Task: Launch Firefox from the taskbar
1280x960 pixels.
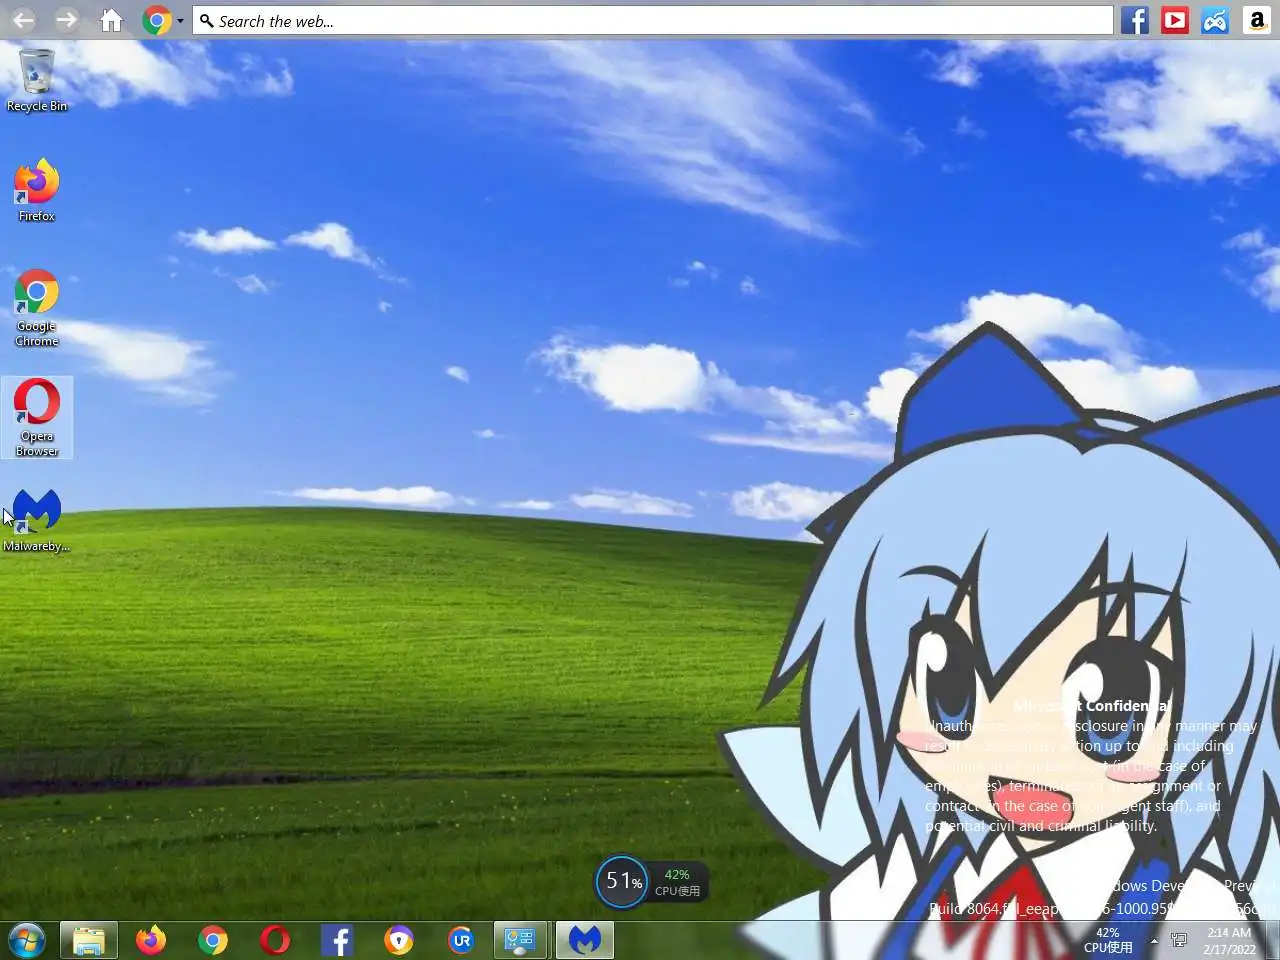Action: pyautogui.click(x=151, y=940)
